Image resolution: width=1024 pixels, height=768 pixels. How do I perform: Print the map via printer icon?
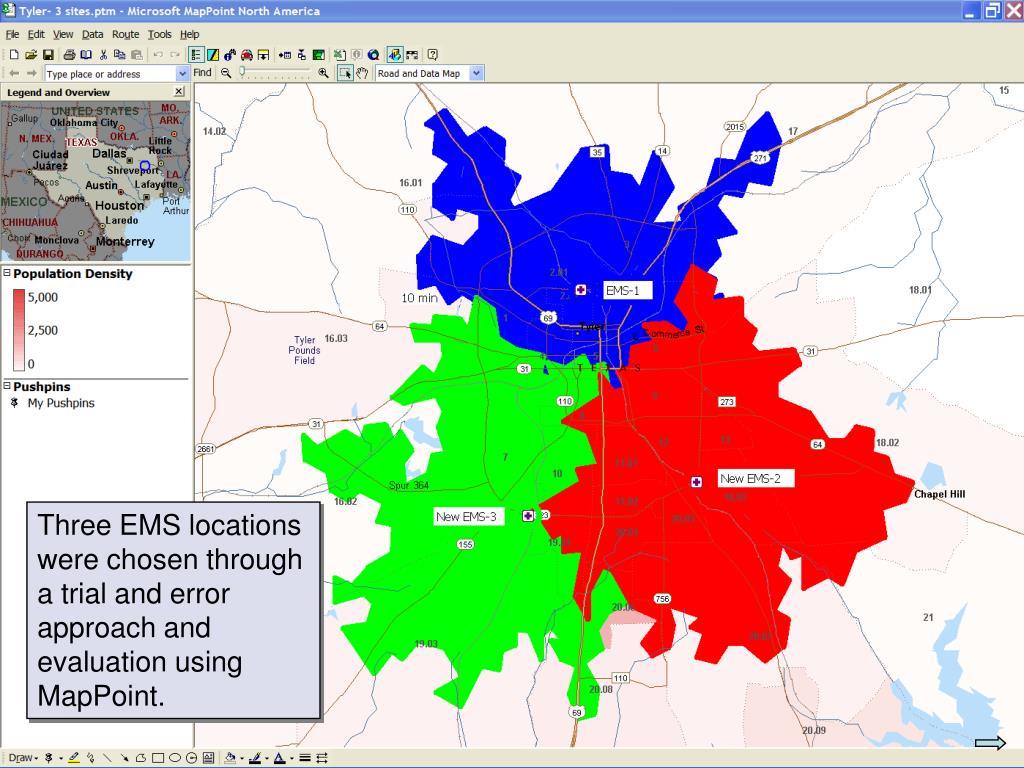pyautogui.click(x=69, y=55)
